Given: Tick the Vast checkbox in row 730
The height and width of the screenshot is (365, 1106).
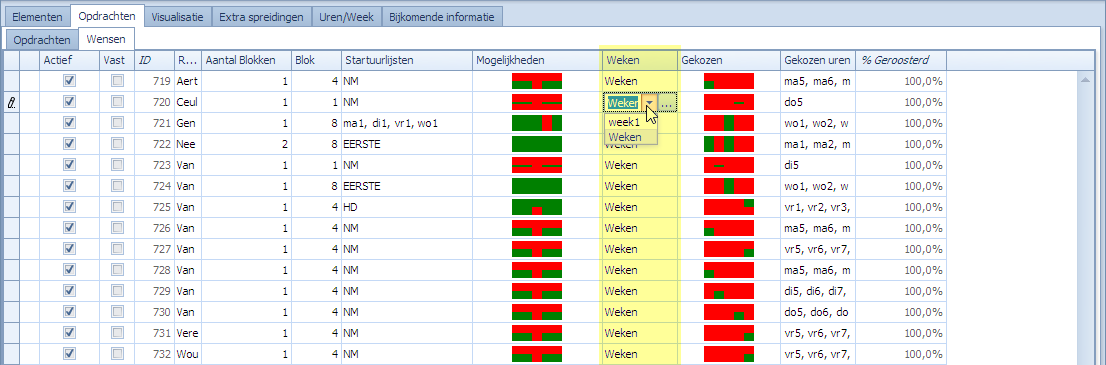Looking at the screenshot, I should (x=118, y=312).
